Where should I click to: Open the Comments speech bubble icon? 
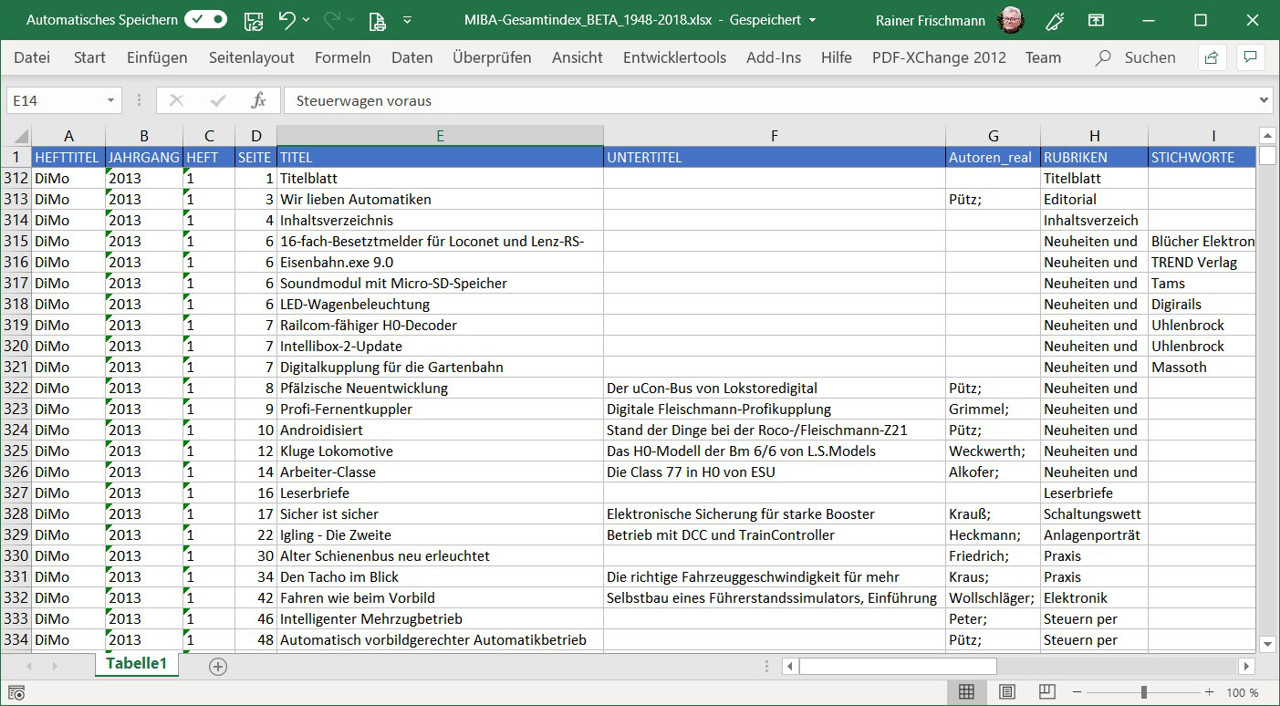pos(1250,58)
